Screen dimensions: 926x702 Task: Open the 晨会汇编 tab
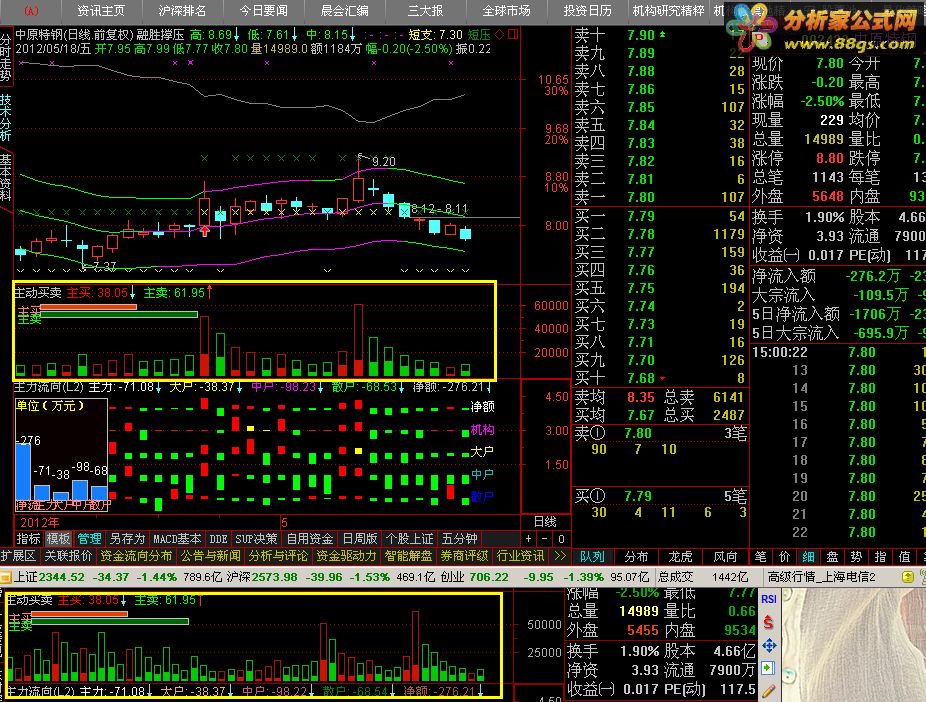click(x=344, y=11)
